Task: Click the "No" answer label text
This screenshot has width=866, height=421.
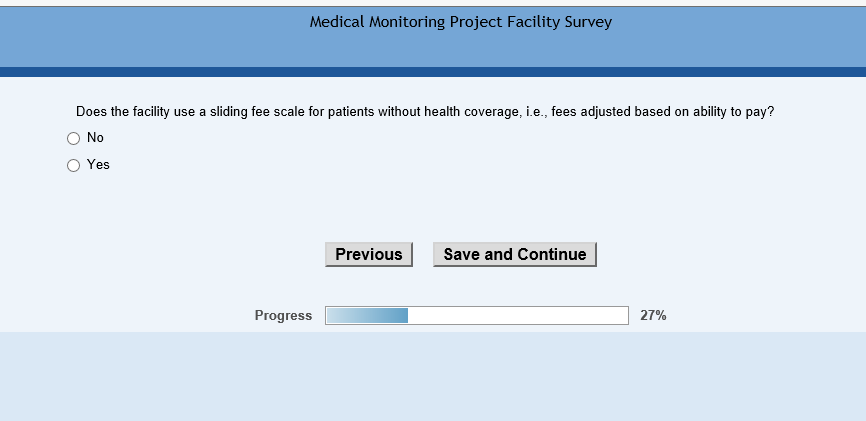Action: 95,138
